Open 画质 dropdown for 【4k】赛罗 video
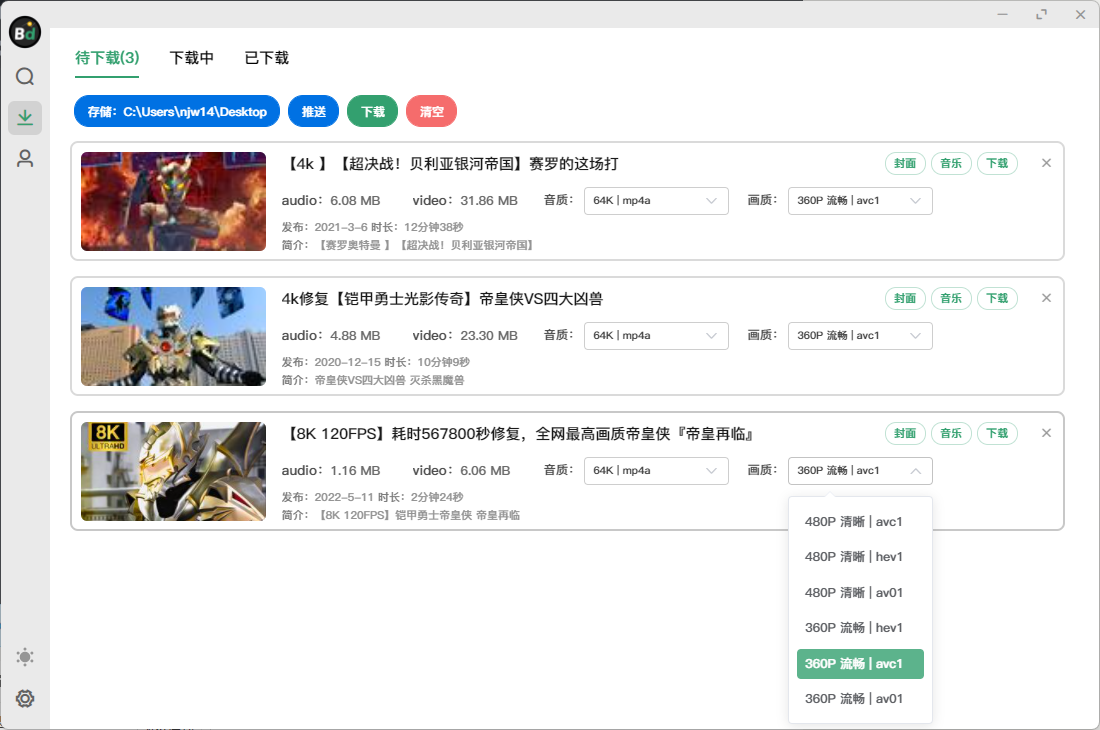1100x730 pixels. pyautogui.click(x=860, y=201)
